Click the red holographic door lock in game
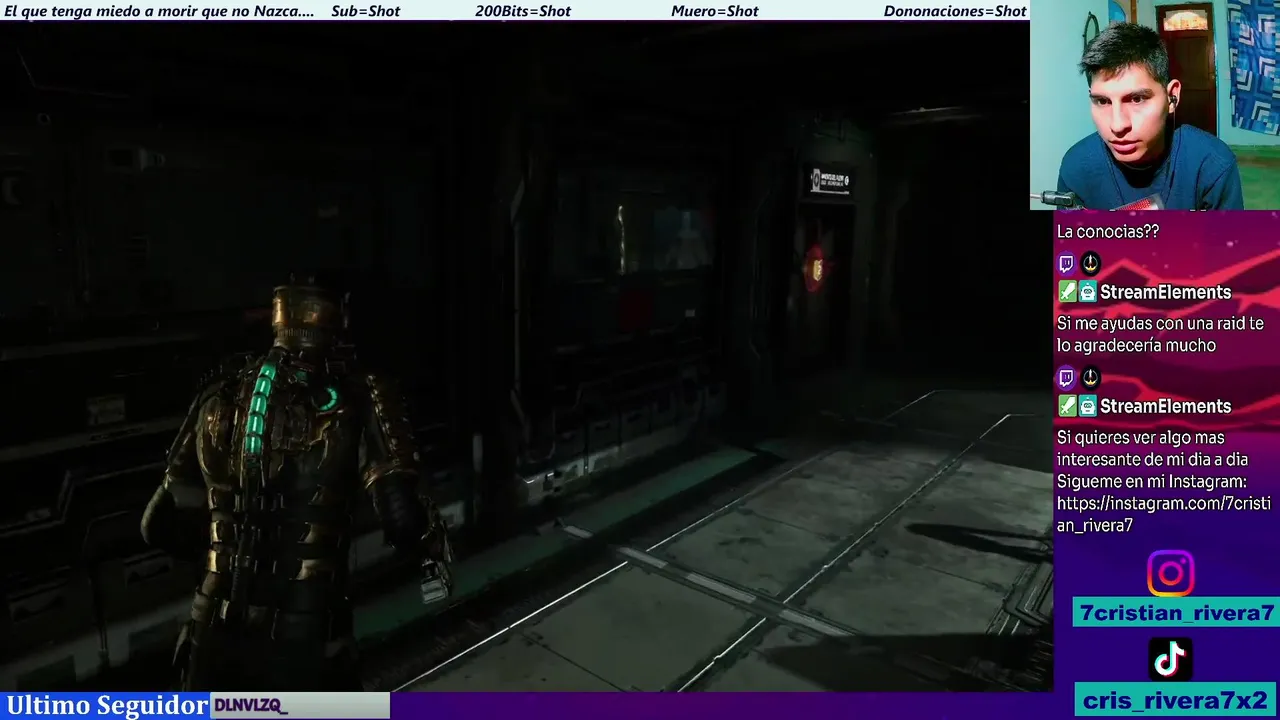 [816, 268]
